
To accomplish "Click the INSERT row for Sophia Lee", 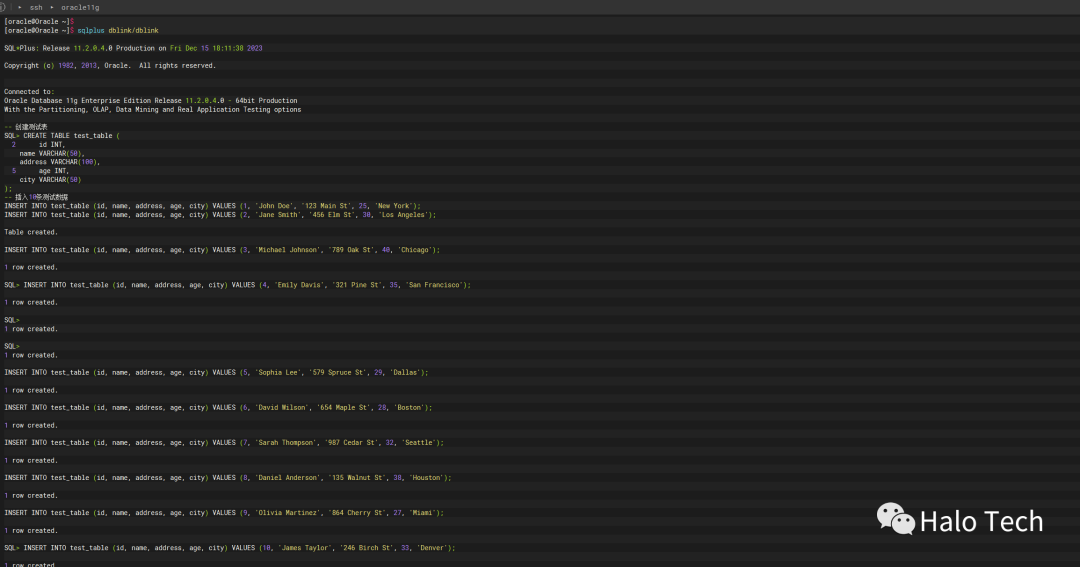I will click(x=216, y=373).
